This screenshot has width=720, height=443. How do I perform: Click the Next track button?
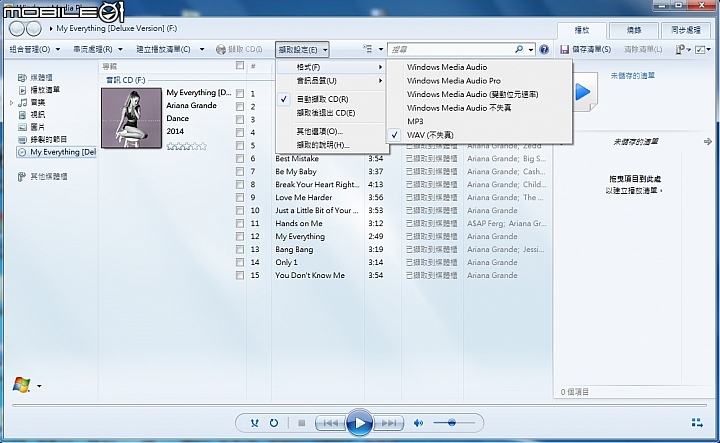point(389,423)
